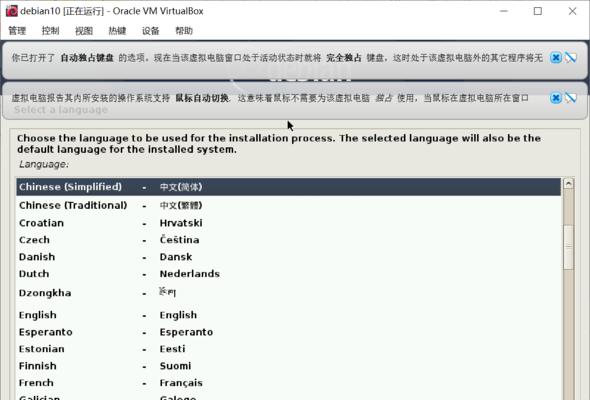Viewport: 590px width, 400px height.
Task: Choose Czech language option
Action: coord(288,240)
